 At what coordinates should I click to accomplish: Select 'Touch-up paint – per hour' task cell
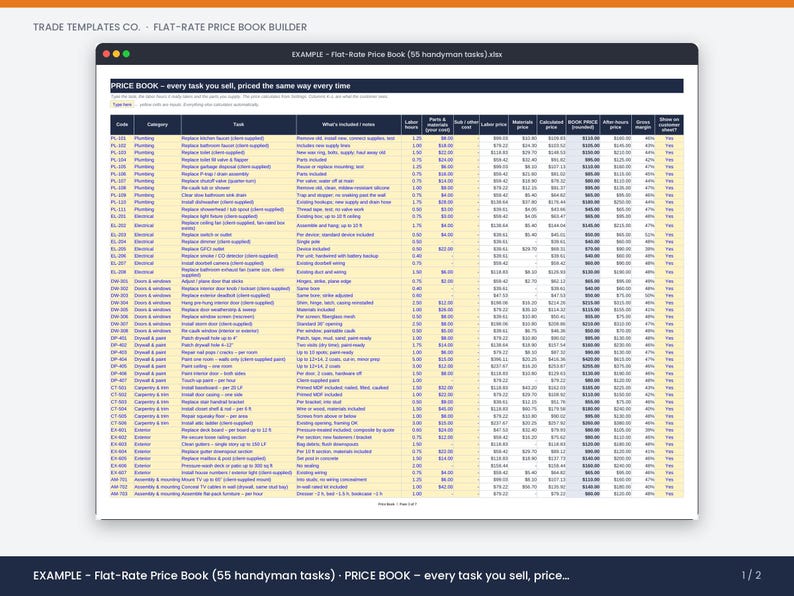[x=239, y=380]
